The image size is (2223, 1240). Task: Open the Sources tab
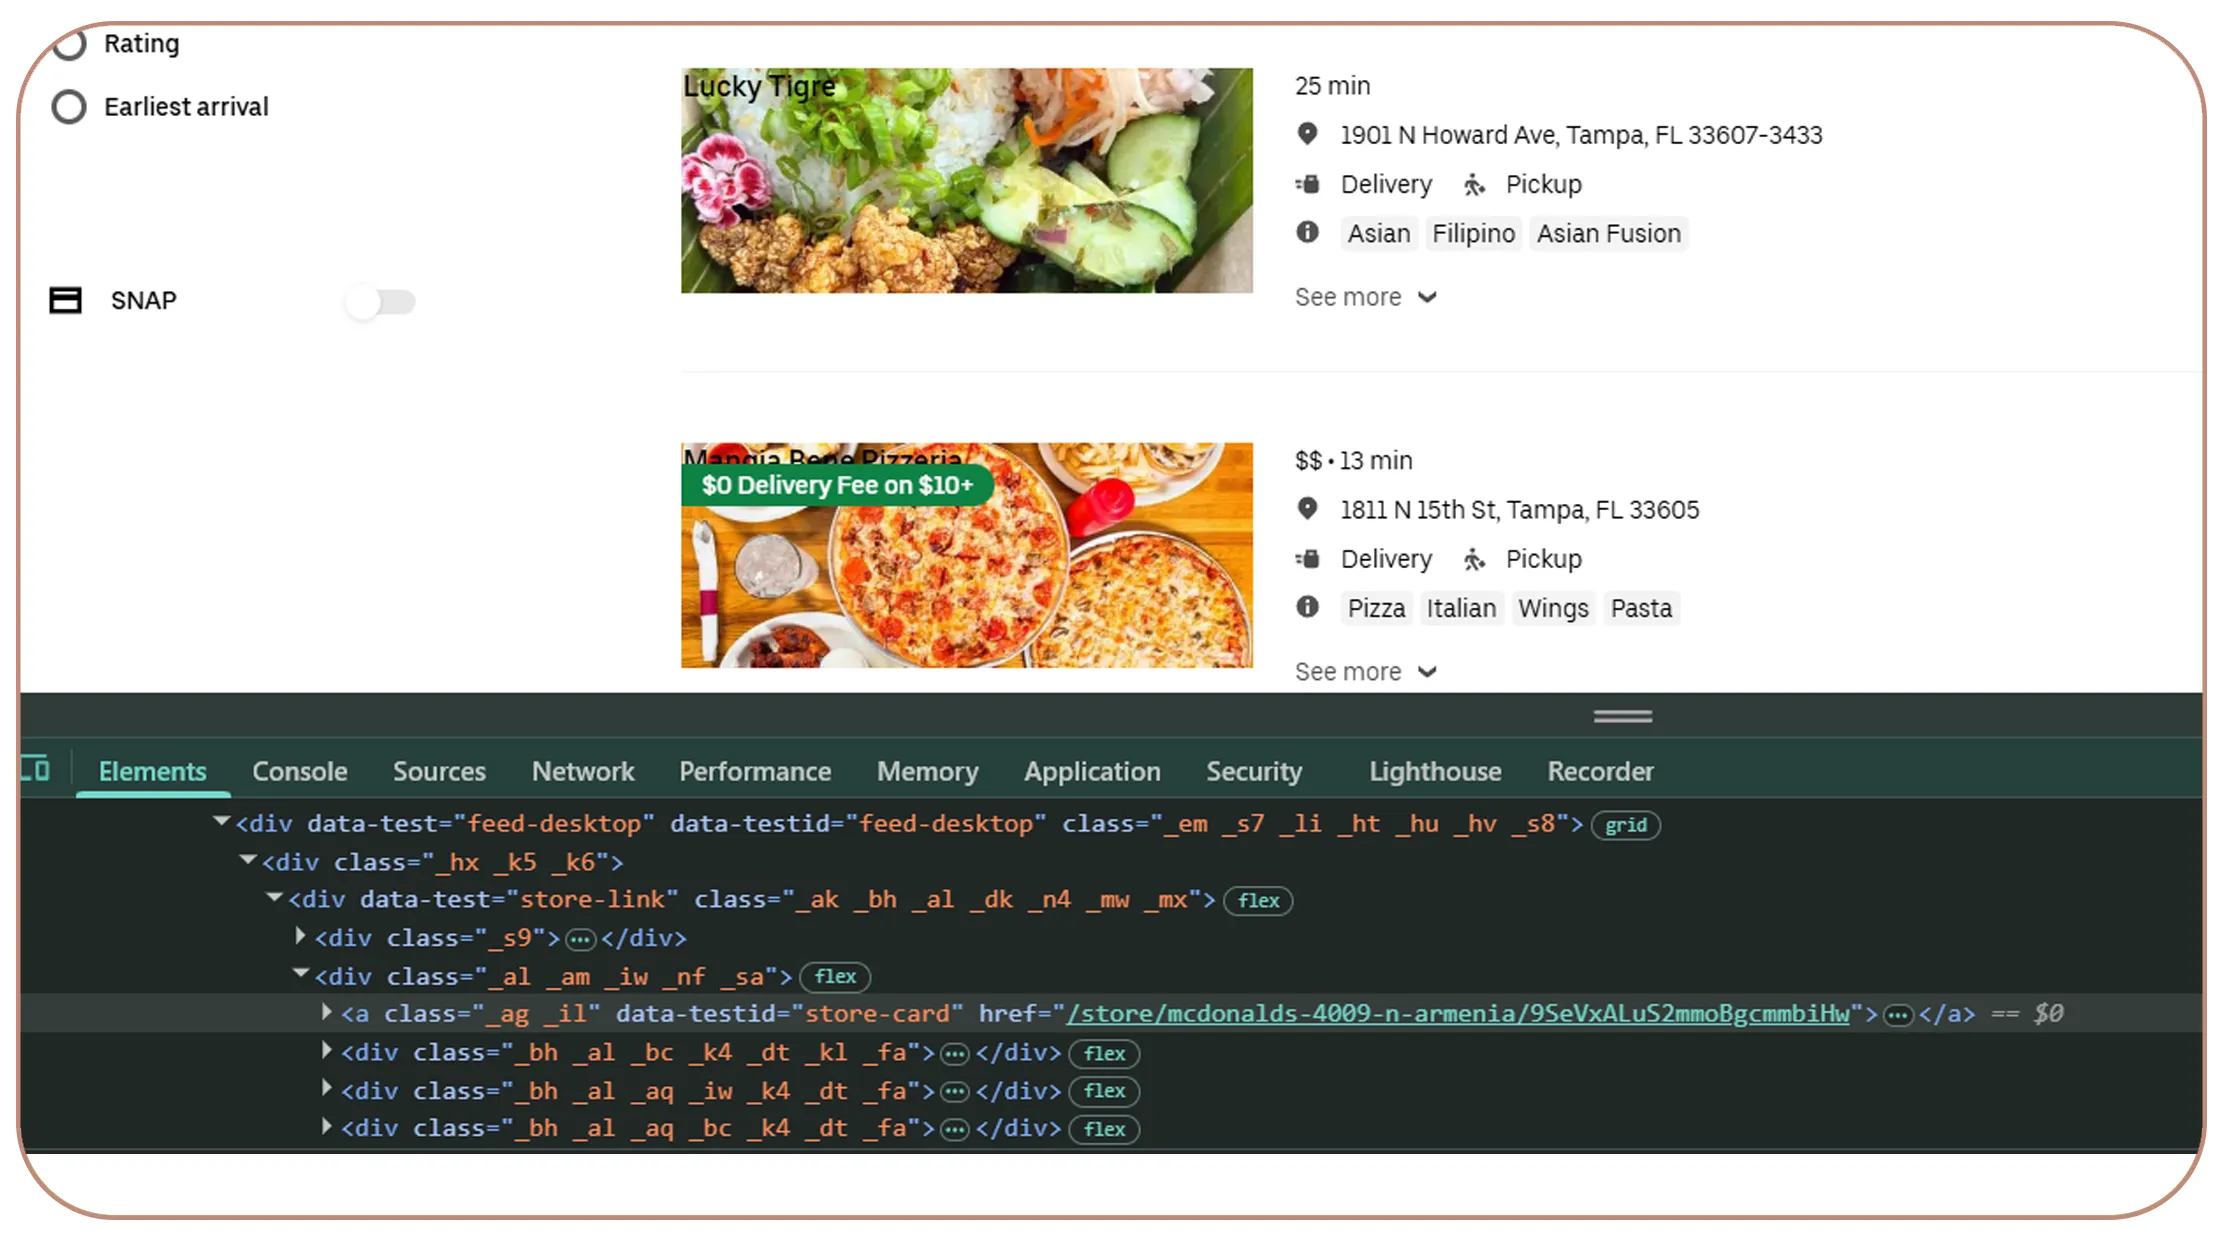click(439, 772)
